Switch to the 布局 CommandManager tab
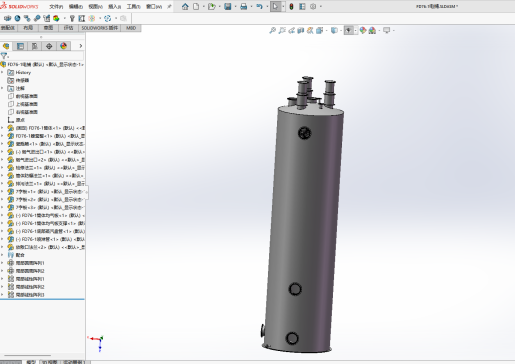Viewport: 515px width, 364px height. (x=28, y=28)
